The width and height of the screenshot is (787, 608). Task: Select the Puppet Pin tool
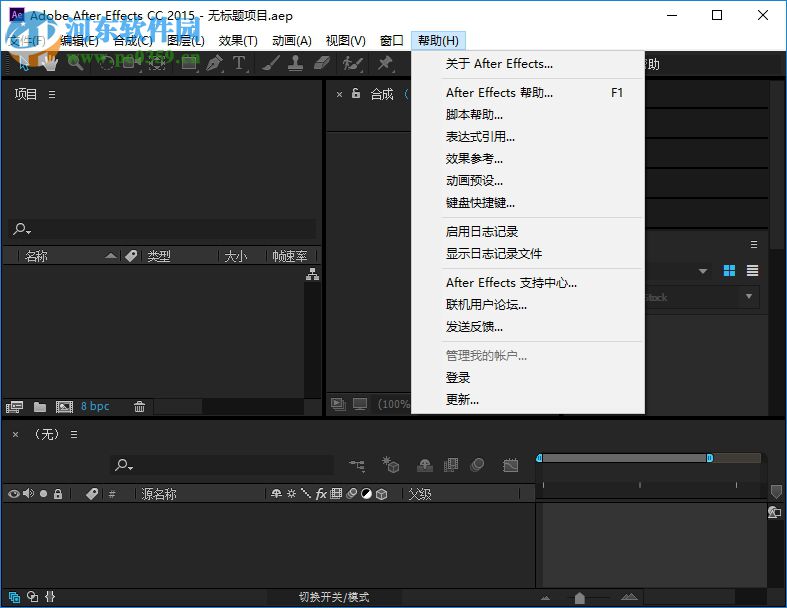point(385,63)
